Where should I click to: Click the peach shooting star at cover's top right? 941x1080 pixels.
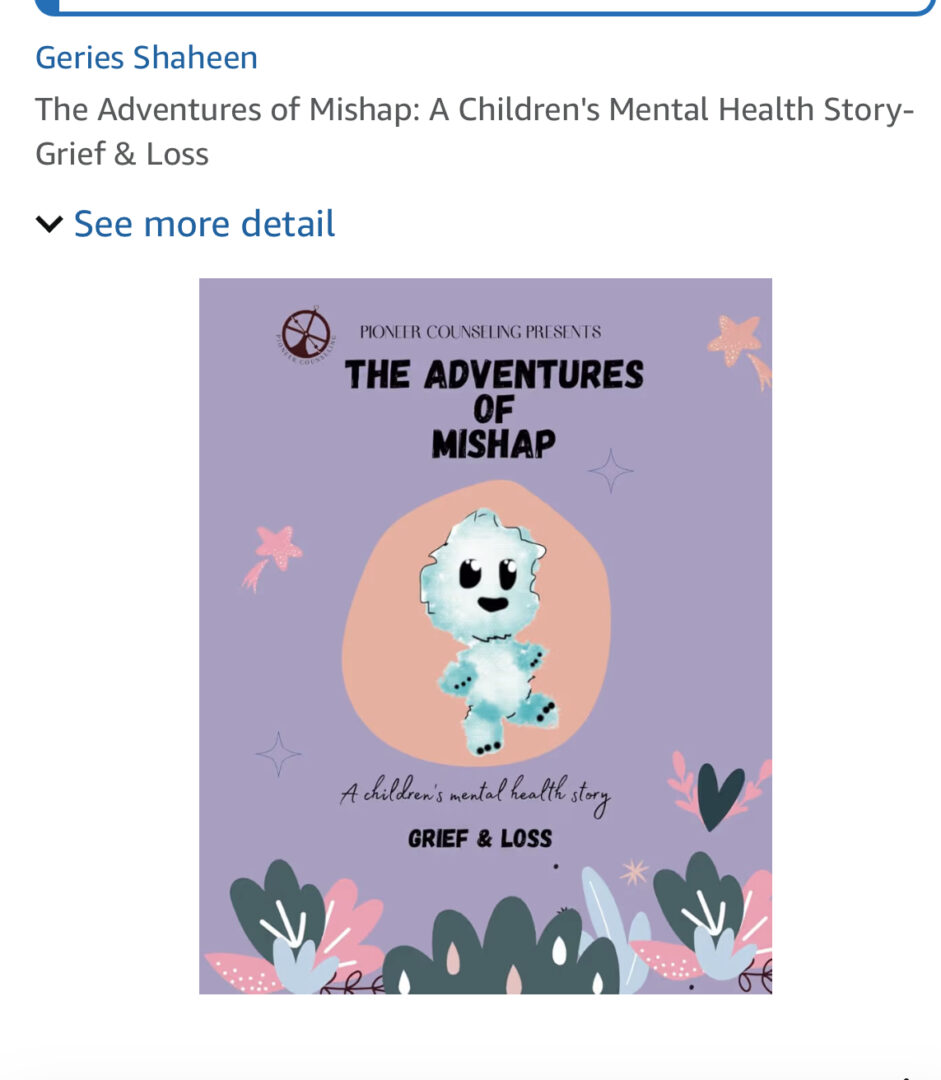[x=740, y=350]
